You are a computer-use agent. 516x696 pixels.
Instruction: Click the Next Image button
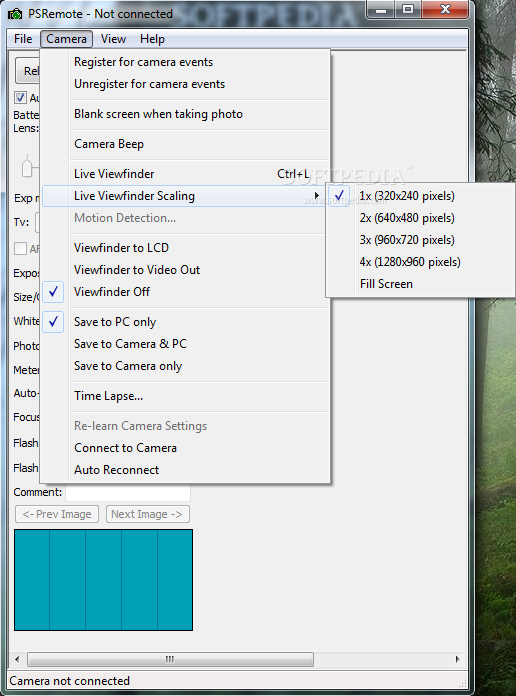point(147,514)
